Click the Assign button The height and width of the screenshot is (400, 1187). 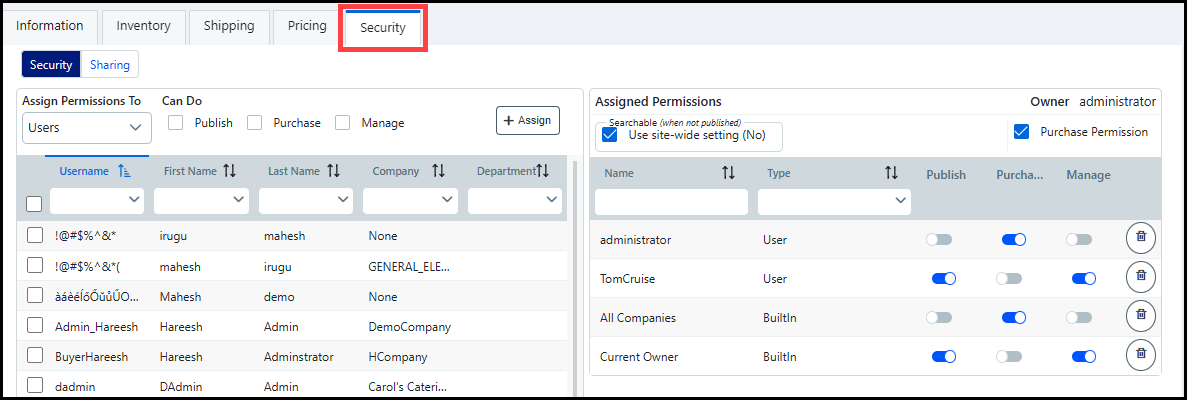tap(527, 120)
